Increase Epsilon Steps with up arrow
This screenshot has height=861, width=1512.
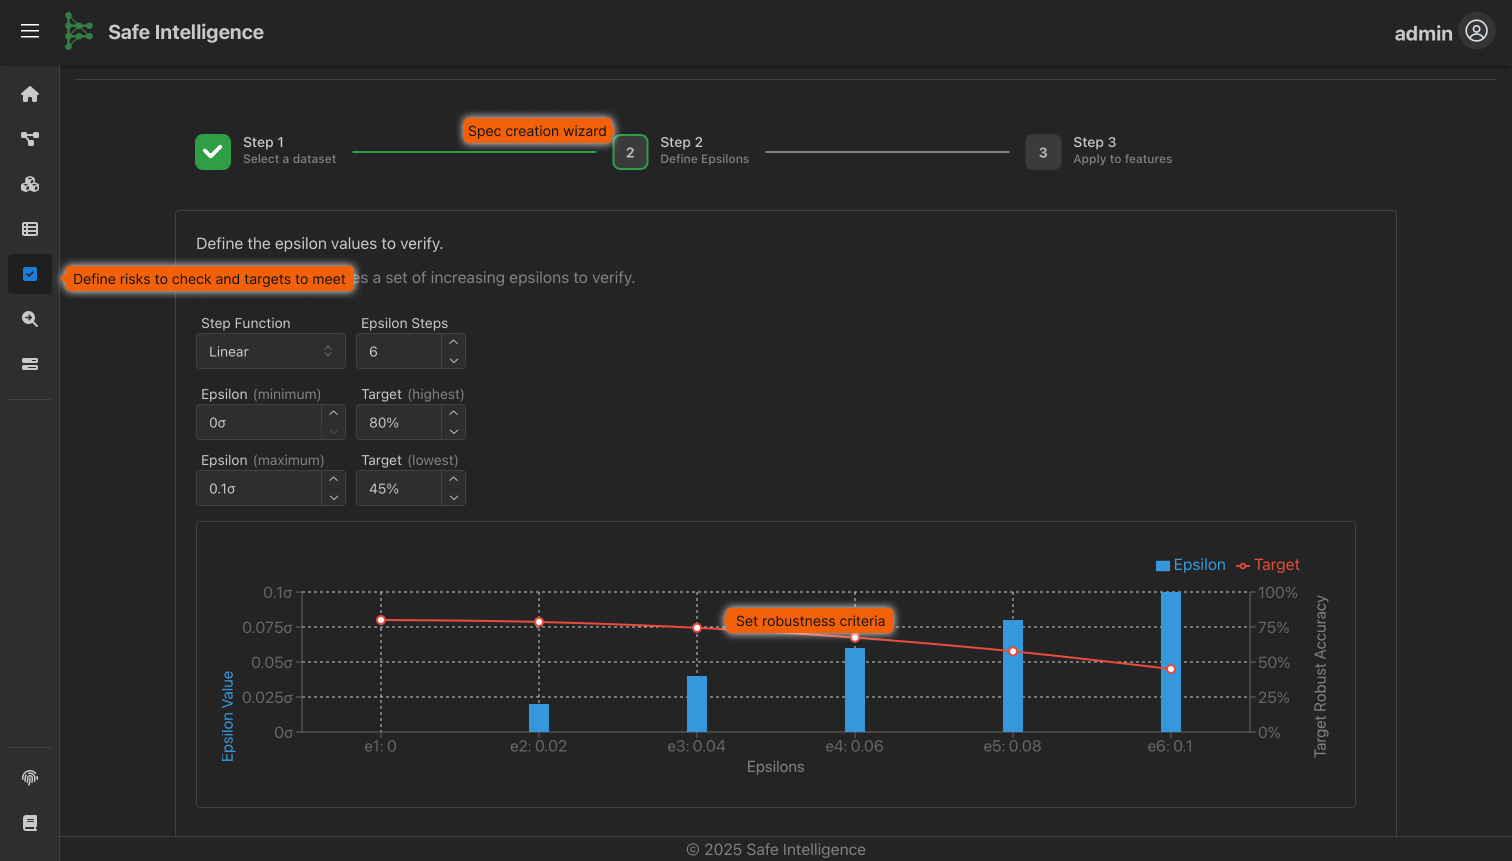(454, 343)
